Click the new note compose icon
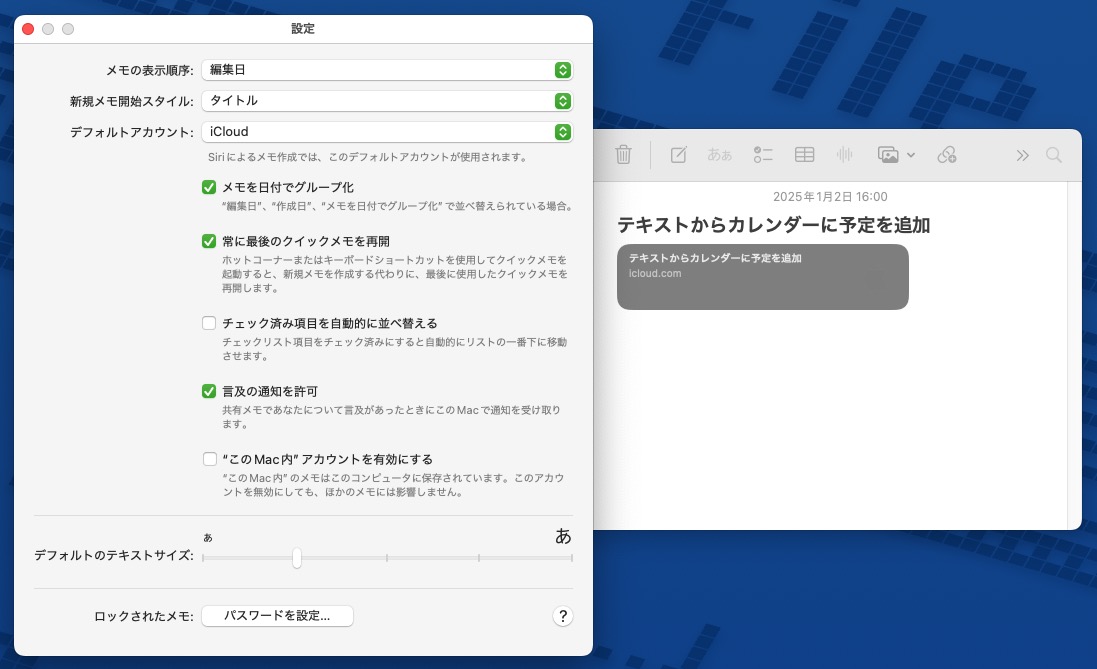 (678, 155)
